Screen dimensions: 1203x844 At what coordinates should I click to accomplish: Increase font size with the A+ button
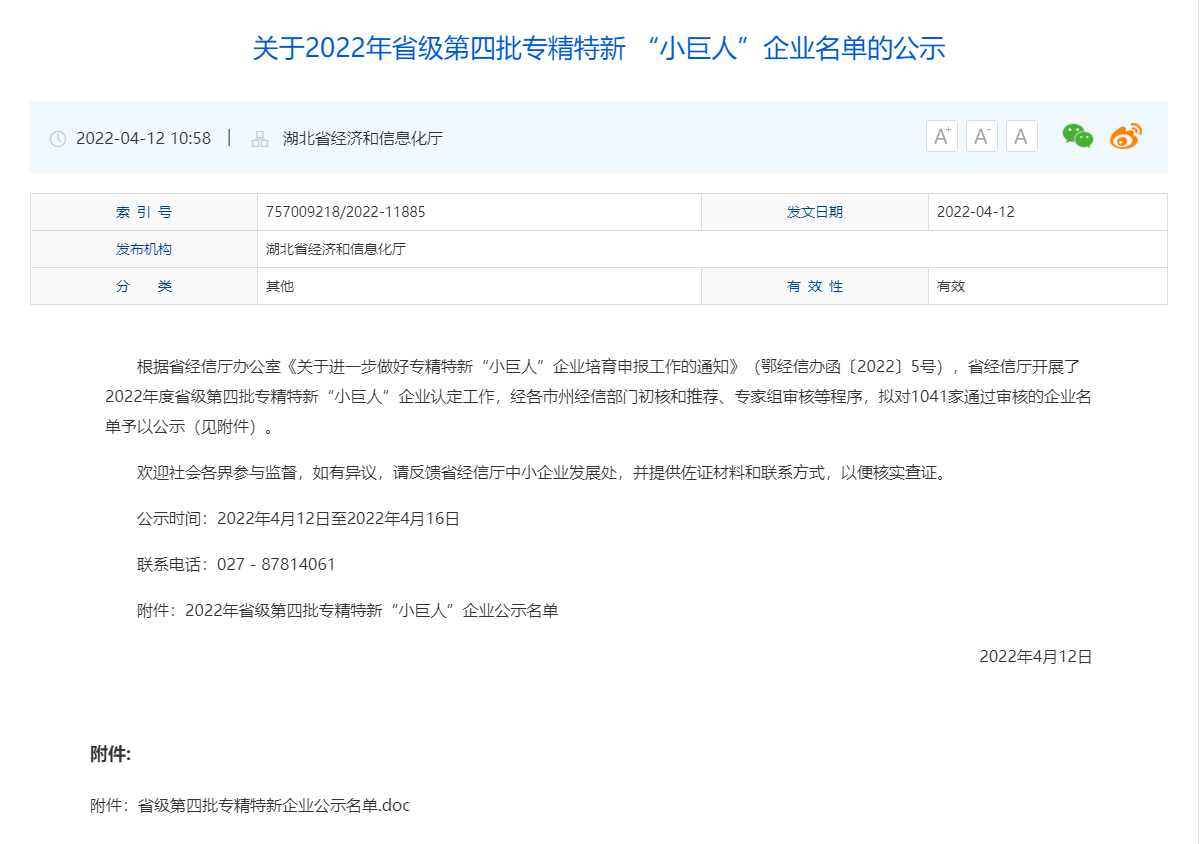click(940, 137)
